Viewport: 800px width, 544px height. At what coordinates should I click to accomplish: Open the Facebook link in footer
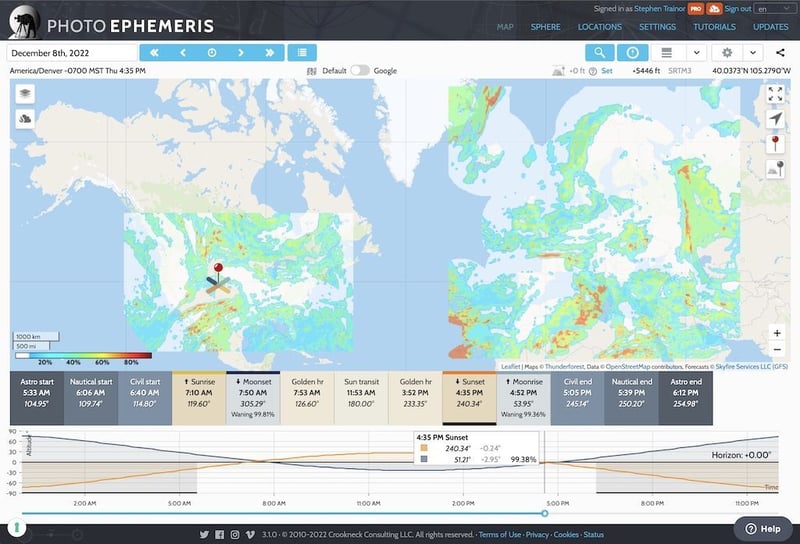pos(219,534)
